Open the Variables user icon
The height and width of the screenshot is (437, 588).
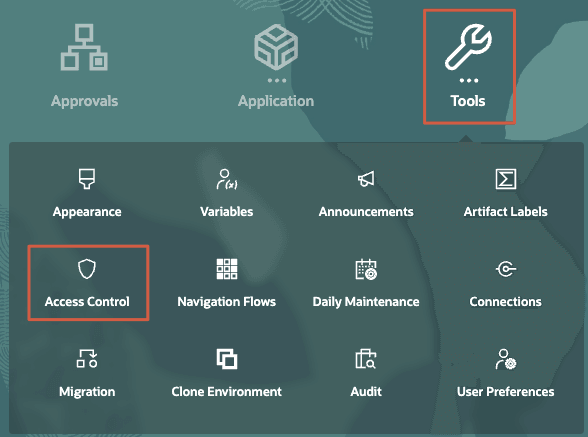pos(227,179)
